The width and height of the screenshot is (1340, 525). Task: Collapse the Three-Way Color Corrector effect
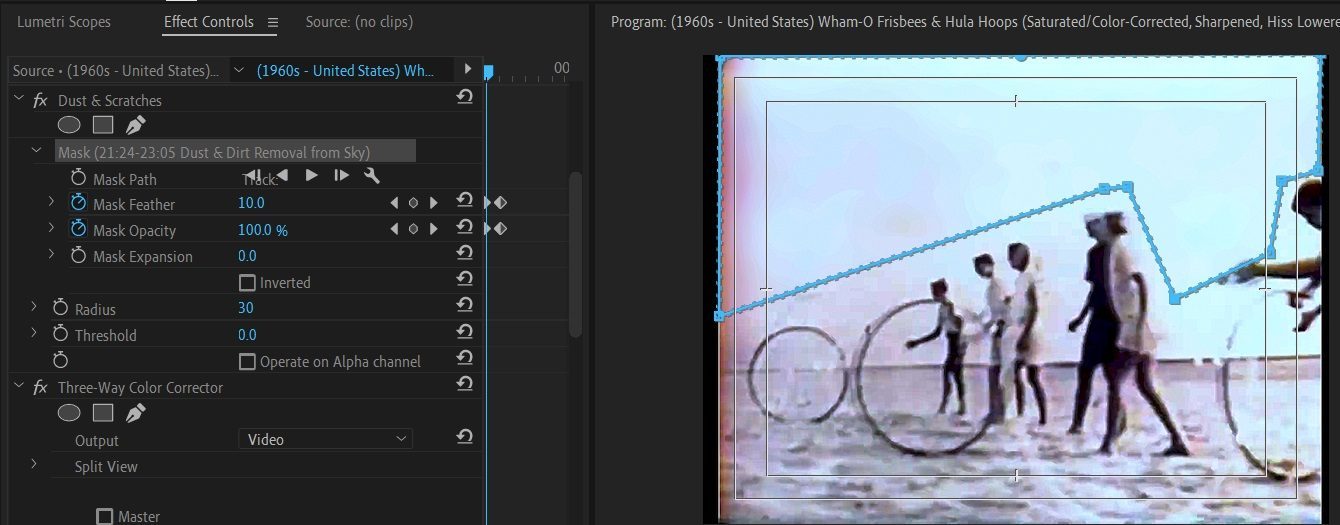[x=19, y=386]
